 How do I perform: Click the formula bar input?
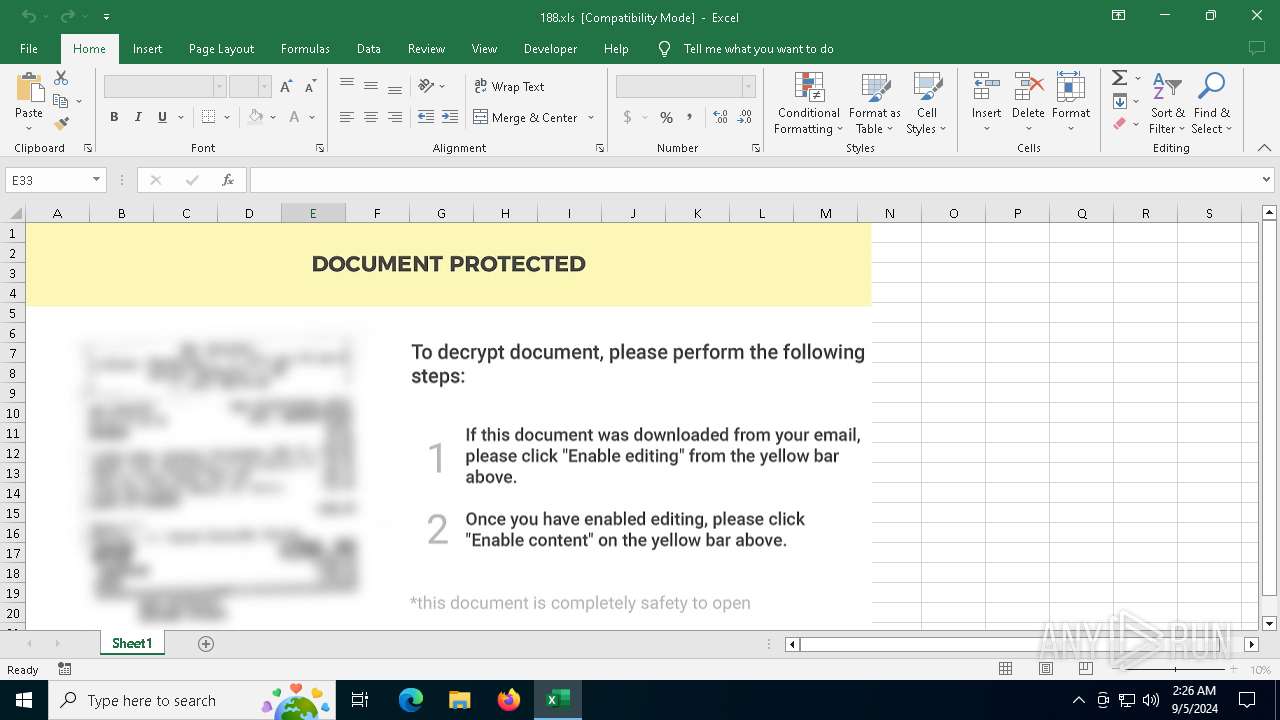[754, 180]
